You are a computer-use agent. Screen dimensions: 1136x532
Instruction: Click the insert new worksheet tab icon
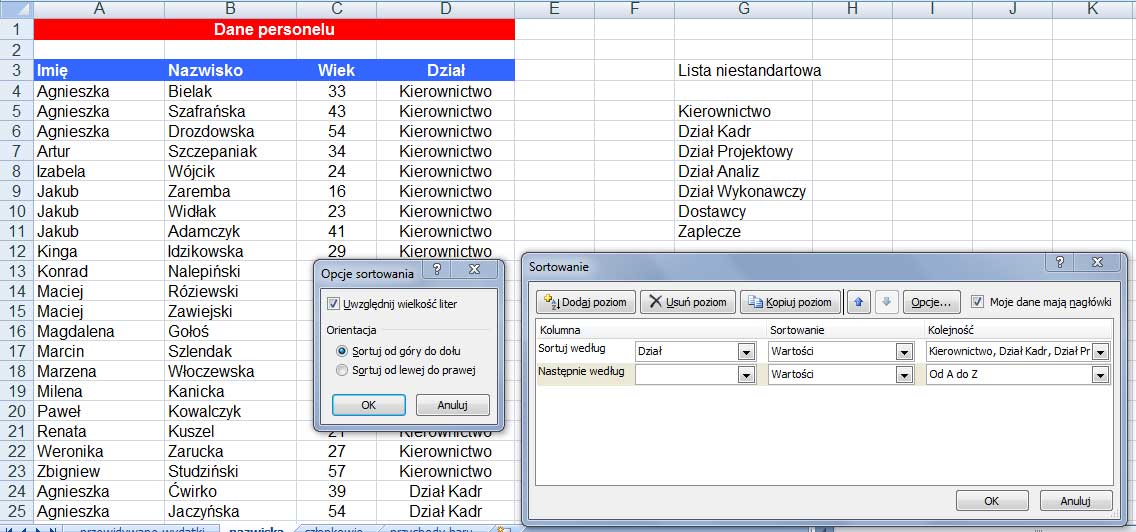(503, 528)
